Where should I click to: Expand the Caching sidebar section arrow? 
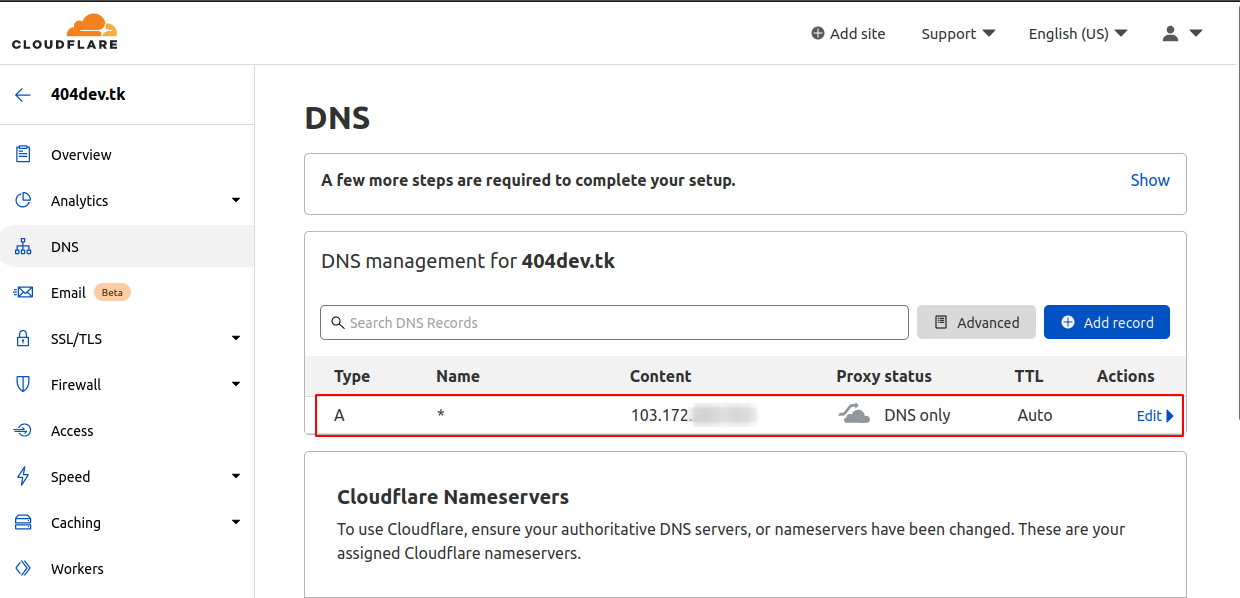pyautogui.click(x=236, y=522)
